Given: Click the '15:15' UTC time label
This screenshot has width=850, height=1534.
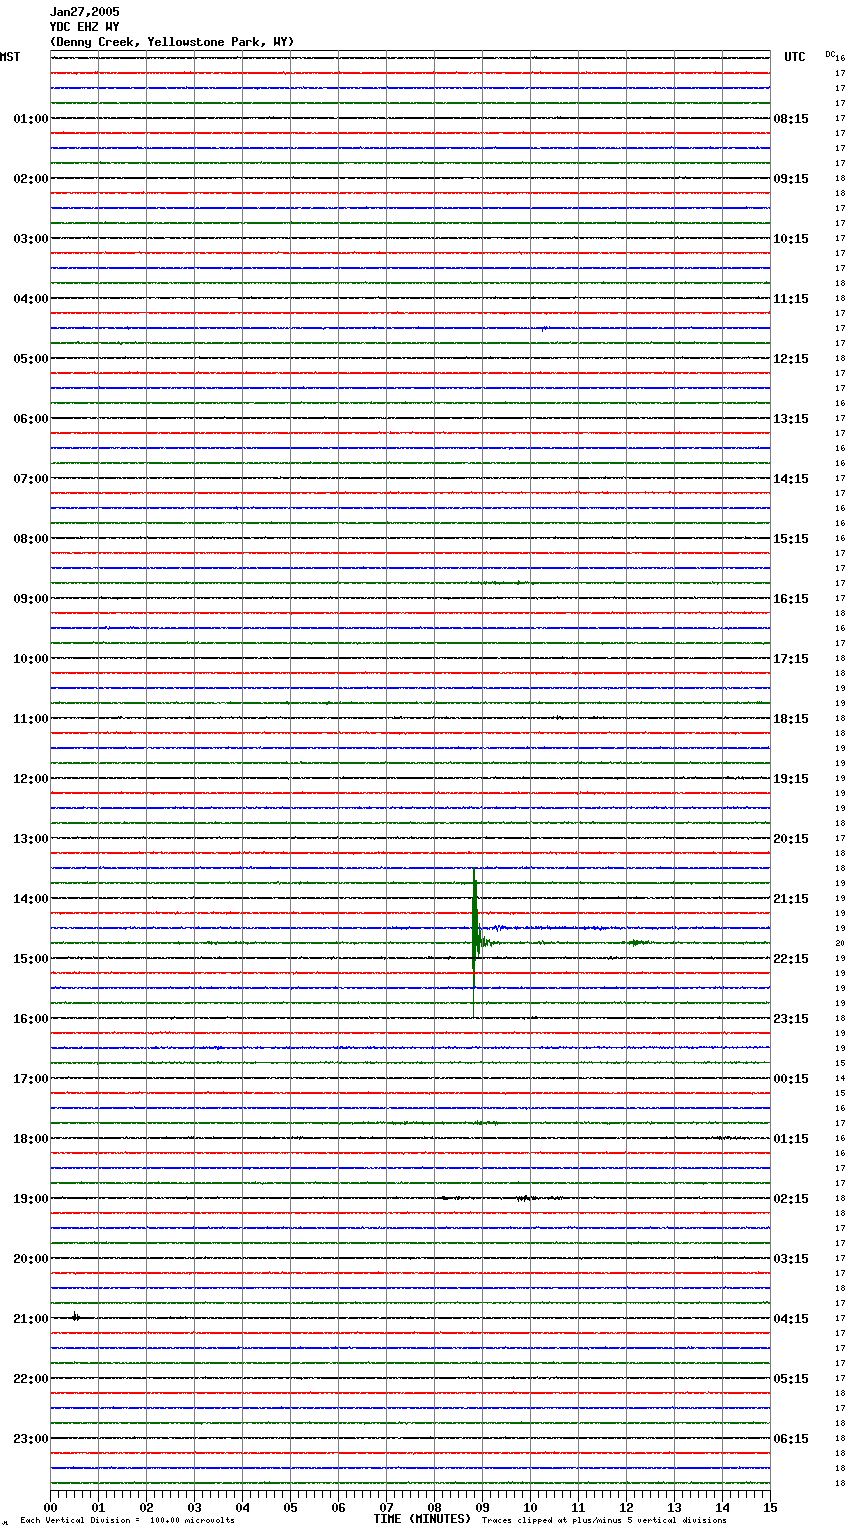Looking at the screenshot, I should (791, 539).
